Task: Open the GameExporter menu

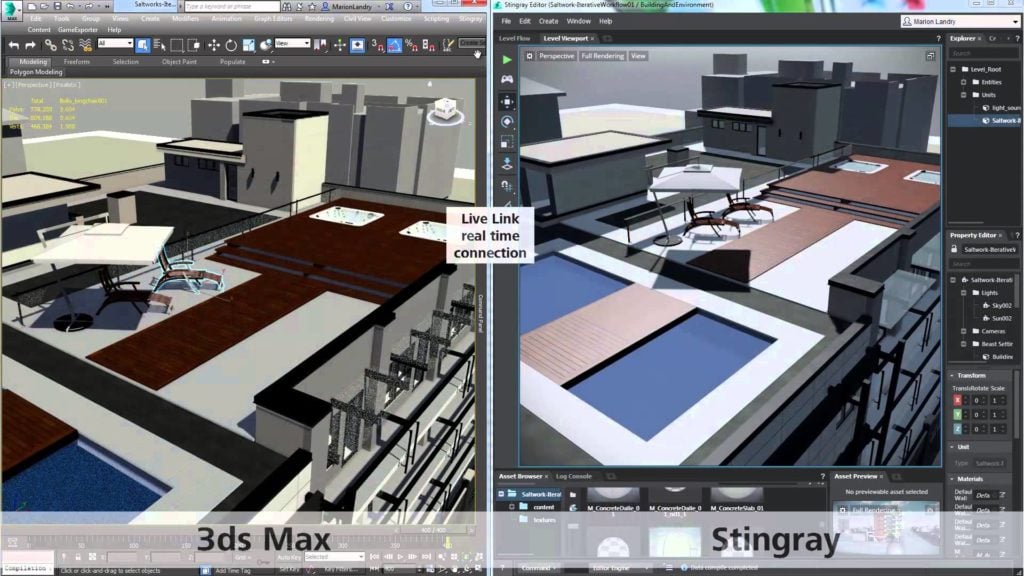Action: point(78,29)
